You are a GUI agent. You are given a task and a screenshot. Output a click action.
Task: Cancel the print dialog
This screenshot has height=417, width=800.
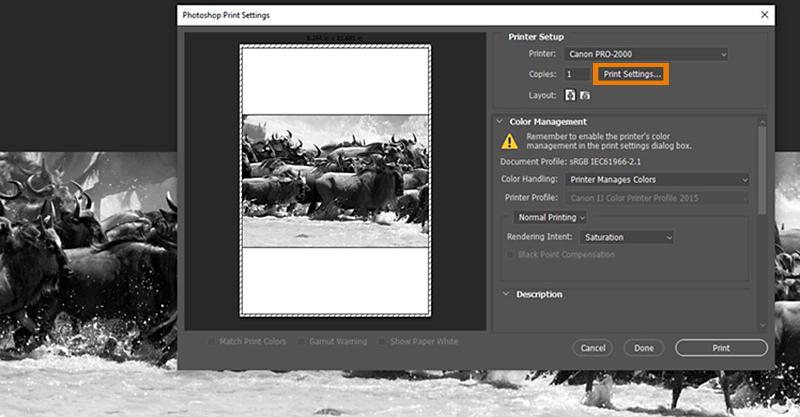coord(592,348)
